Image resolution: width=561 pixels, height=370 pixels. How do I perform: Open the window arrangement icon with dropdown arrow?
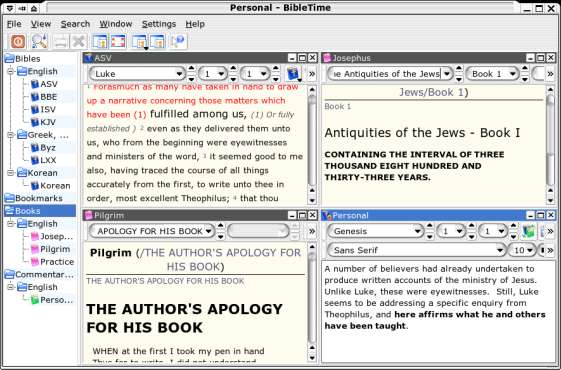(140, 42)
